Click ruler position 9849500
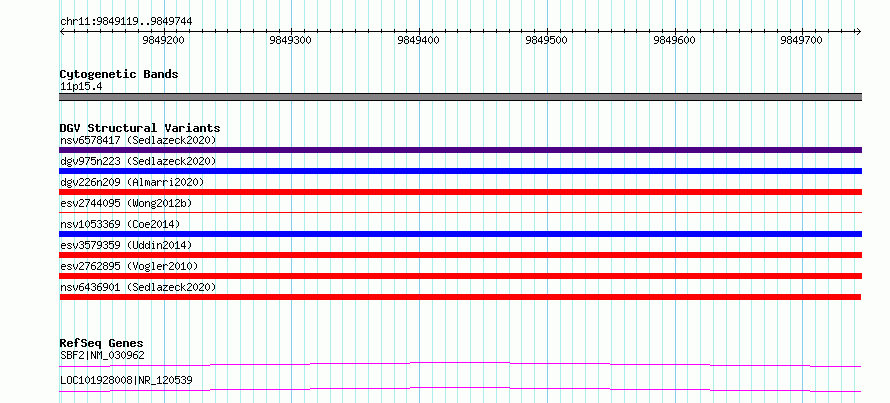Viewport: 890px width, 403px height. (547, 40)
